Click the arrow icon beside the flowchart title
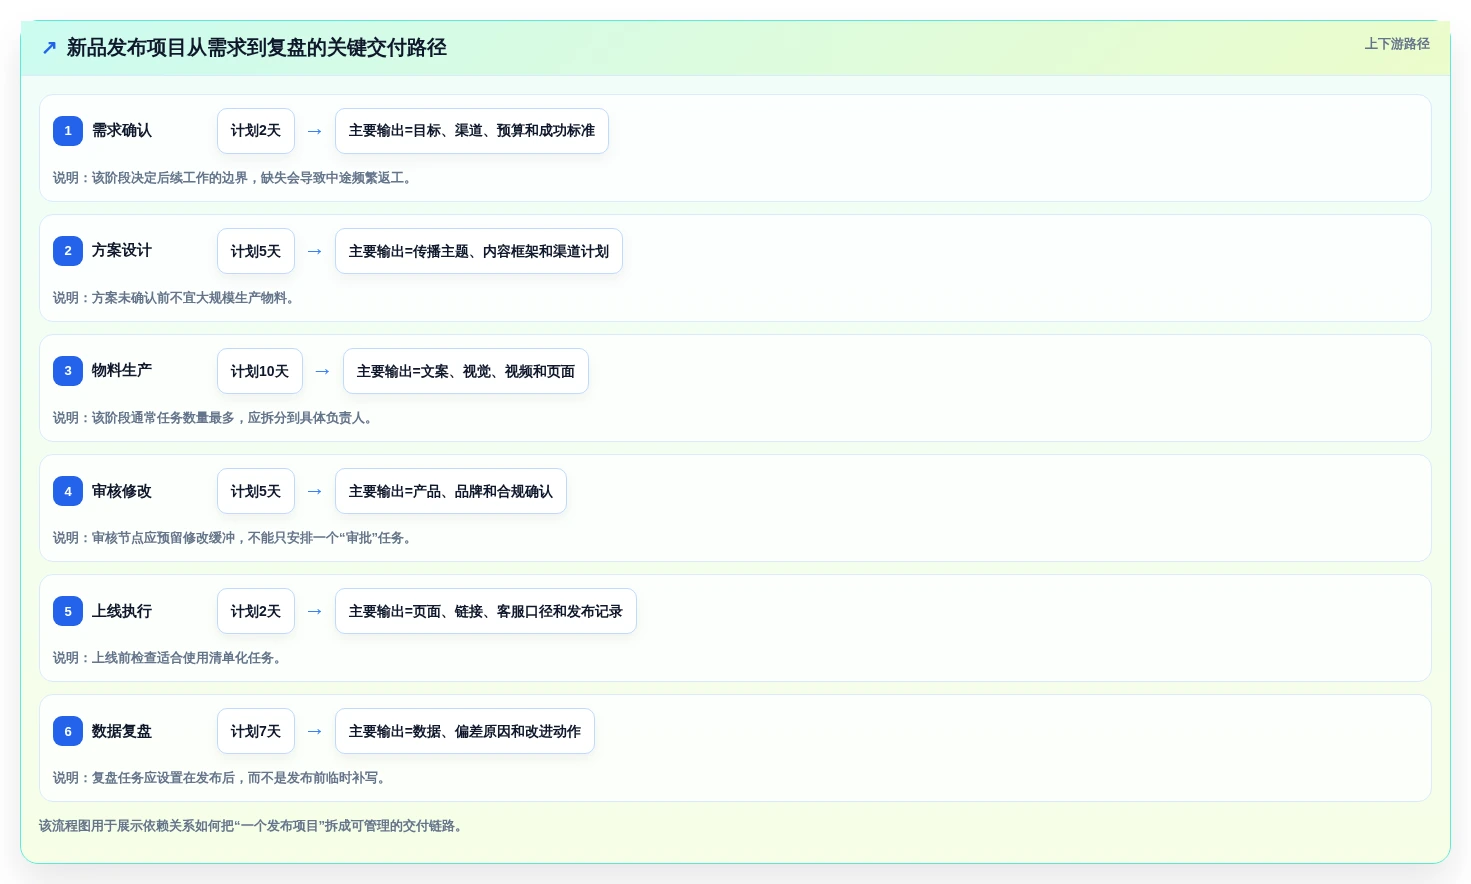Image resolution: width=1471 pixels, height=884 pixels. [x=49, y=48]
